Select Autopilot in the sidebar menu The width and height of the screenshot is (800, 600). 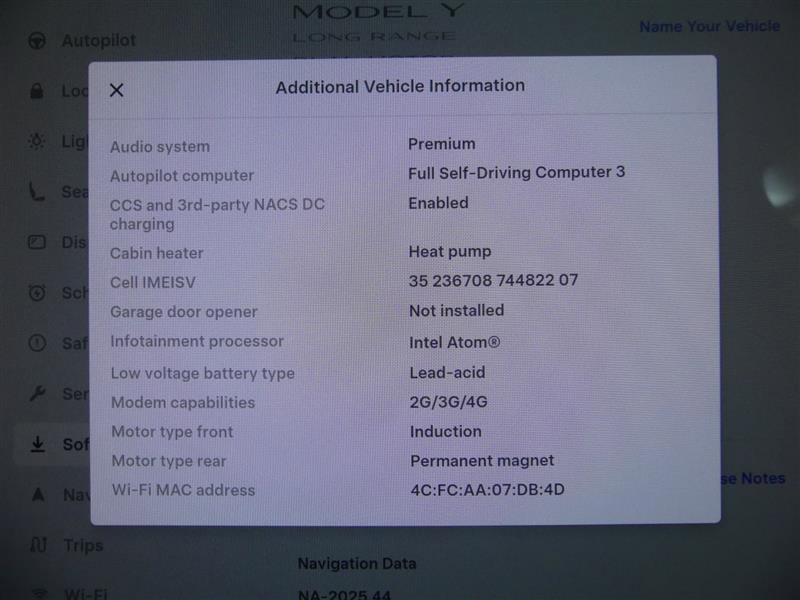95,41
